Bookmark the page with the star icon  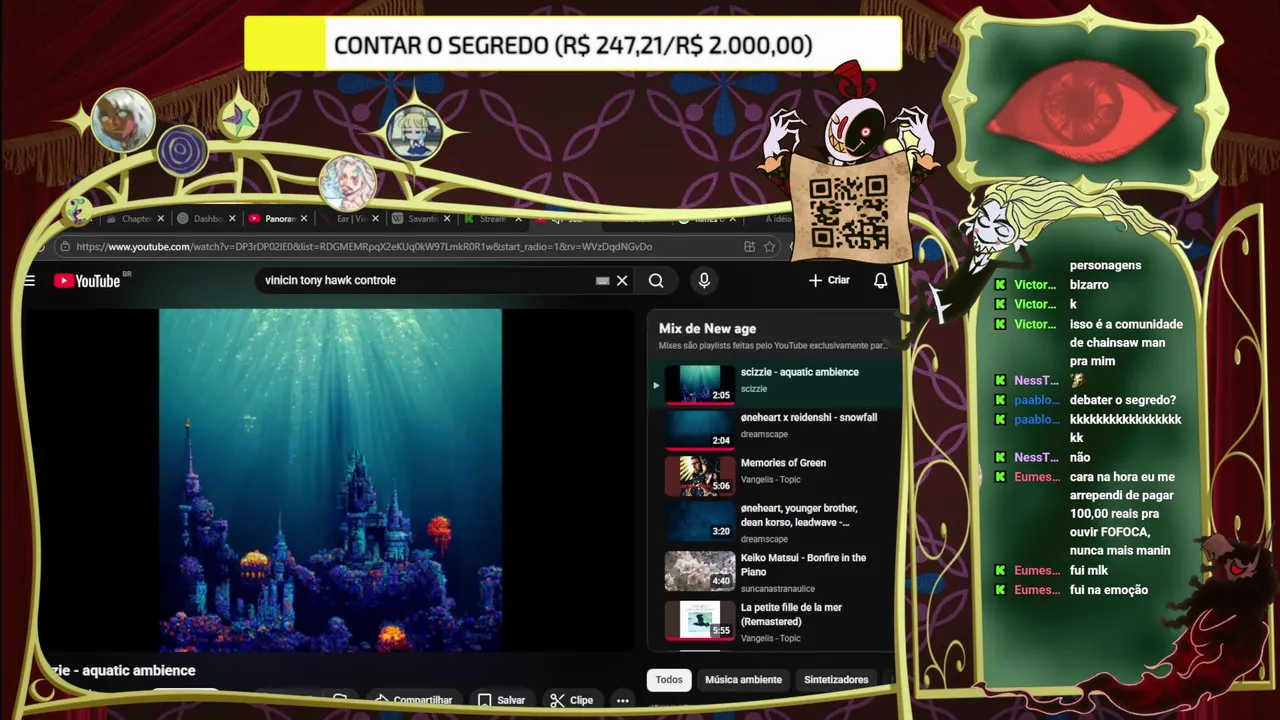(x=770, y=247)
